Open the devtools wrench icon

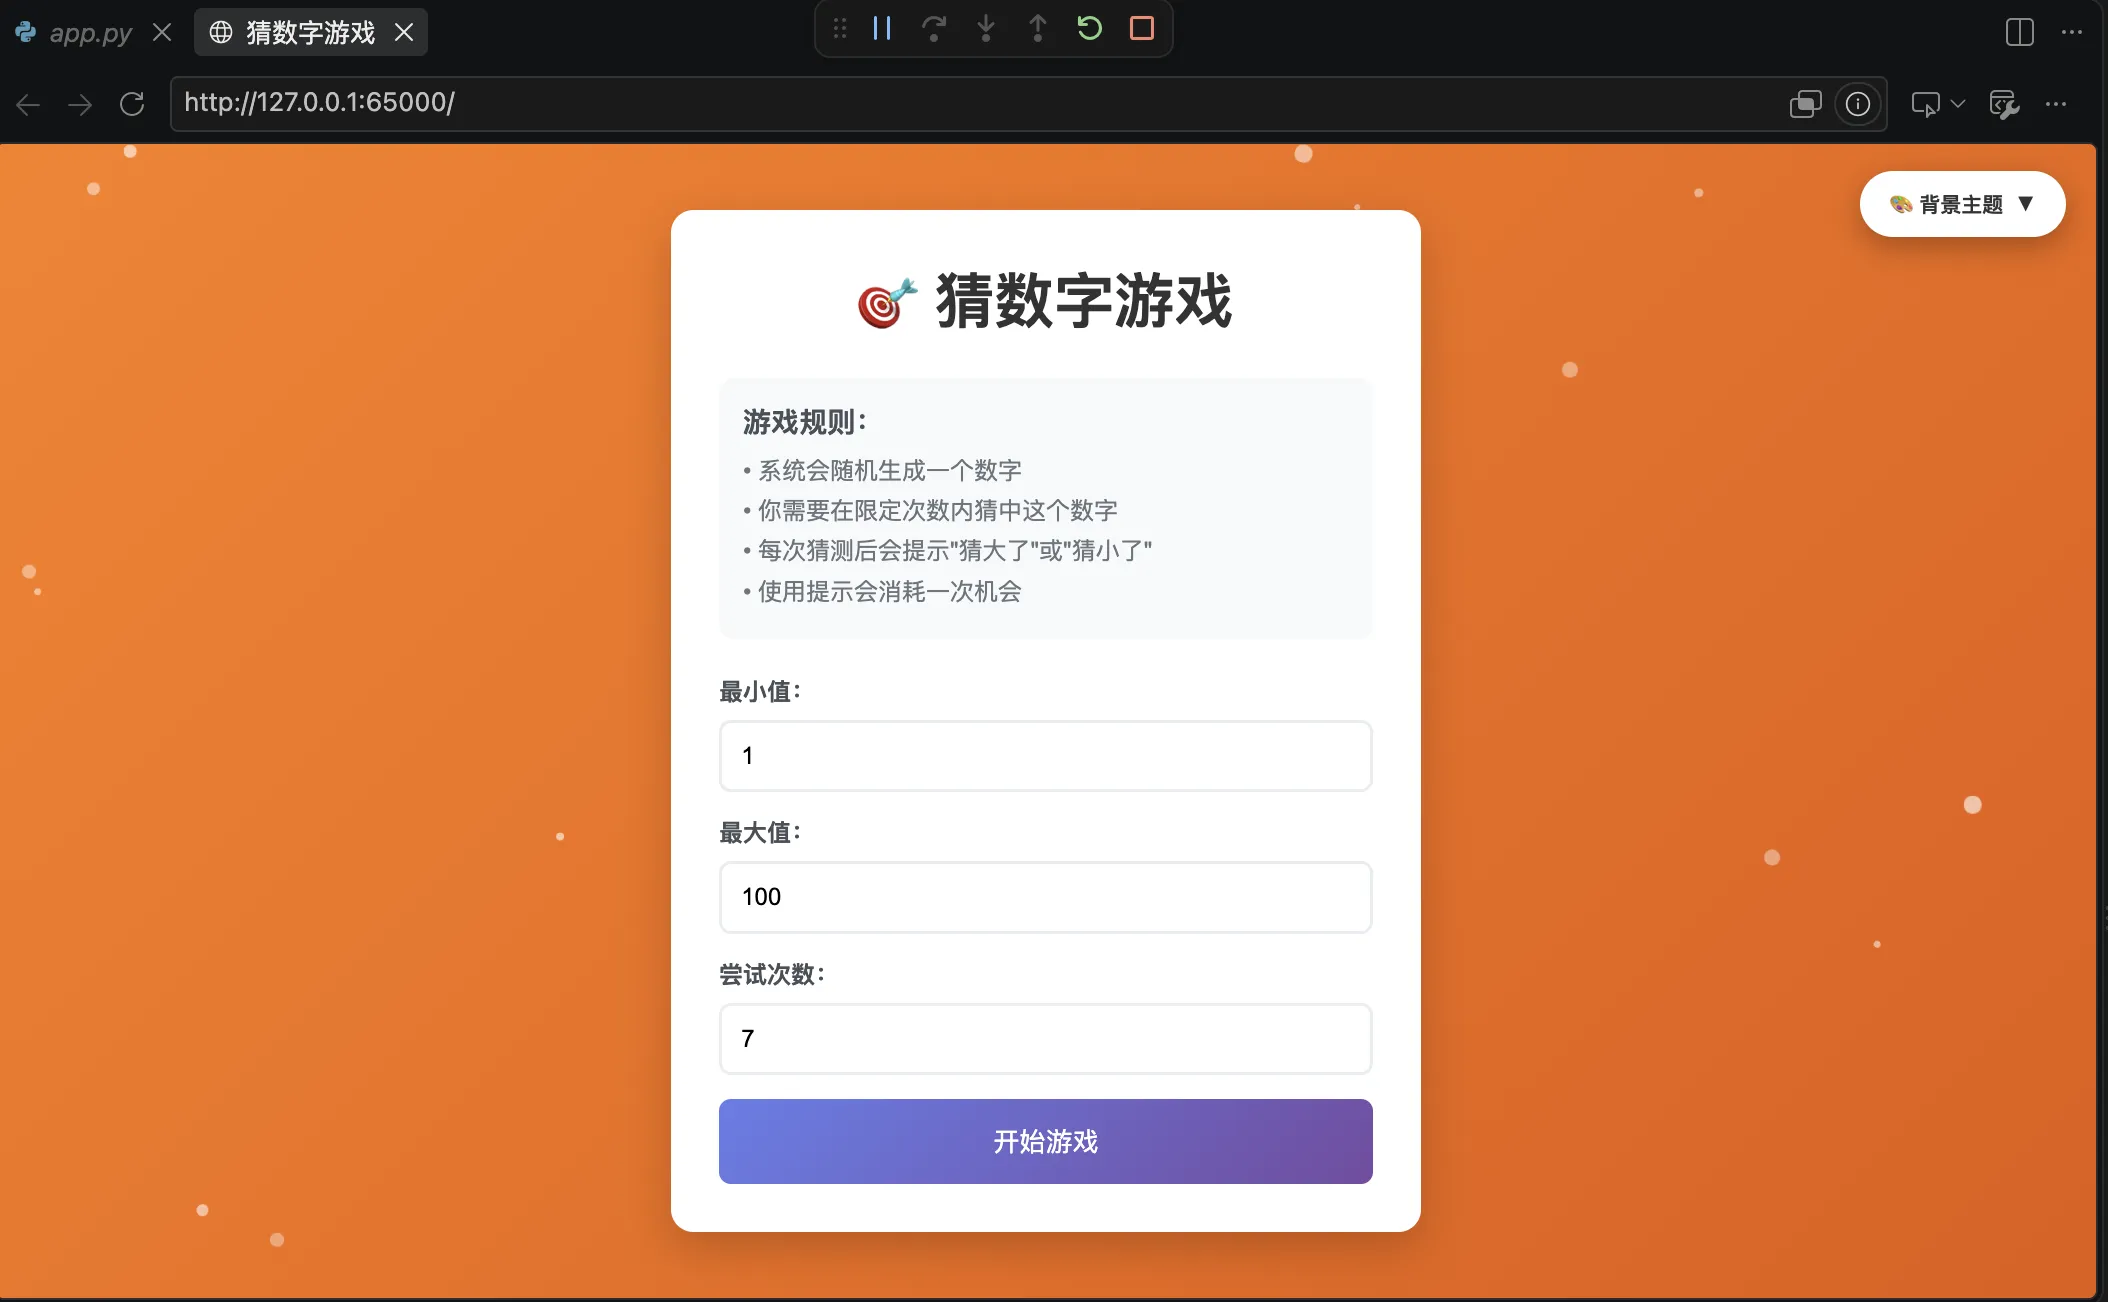(x=2004, y=104)
